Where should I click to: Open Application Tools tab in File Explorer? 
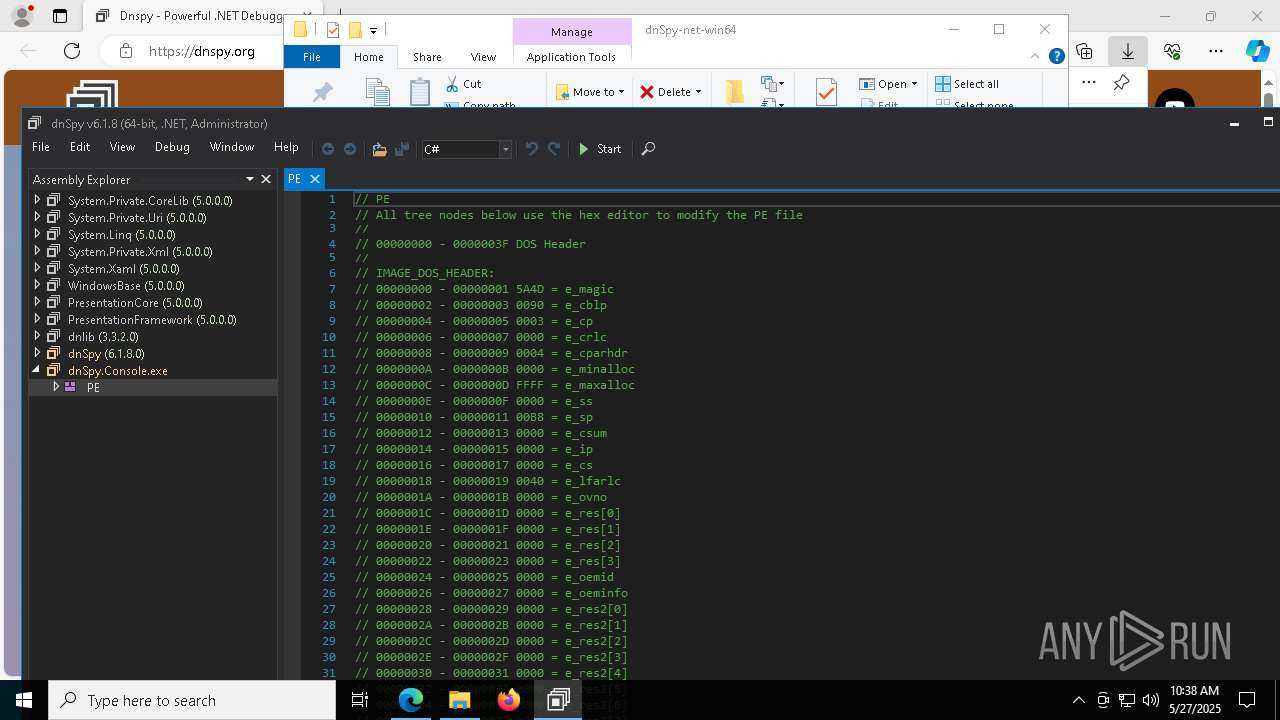tap(571, 57)
